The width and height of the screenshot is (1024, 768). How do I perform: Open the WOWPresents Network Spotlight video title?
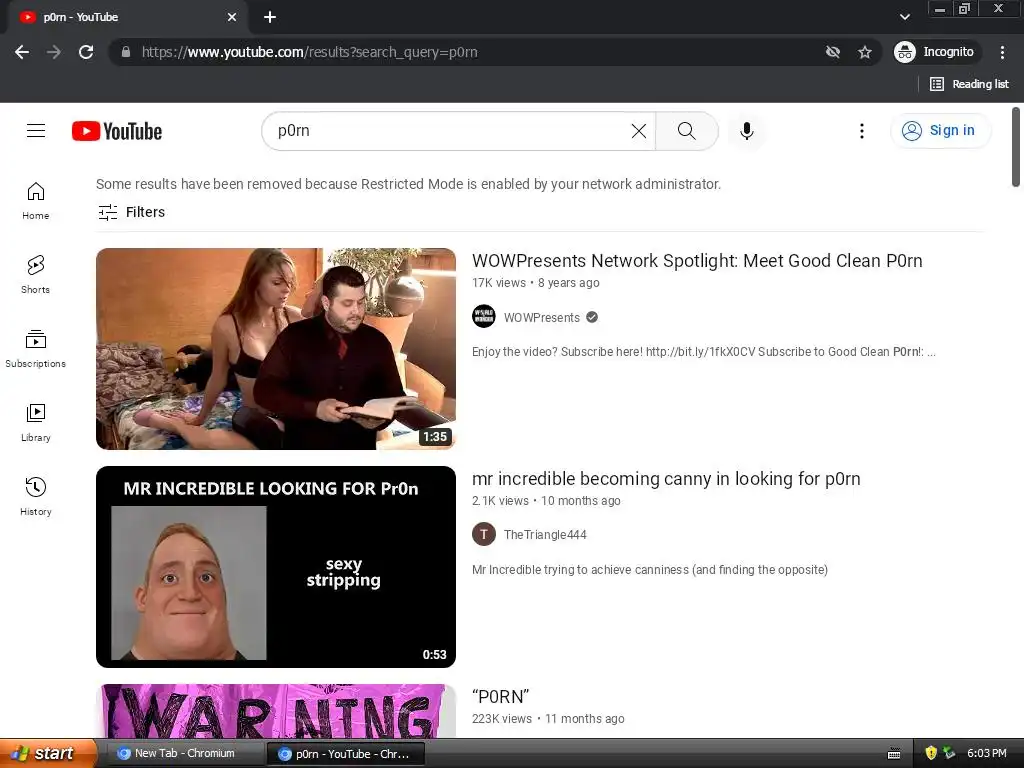[697, 261]
